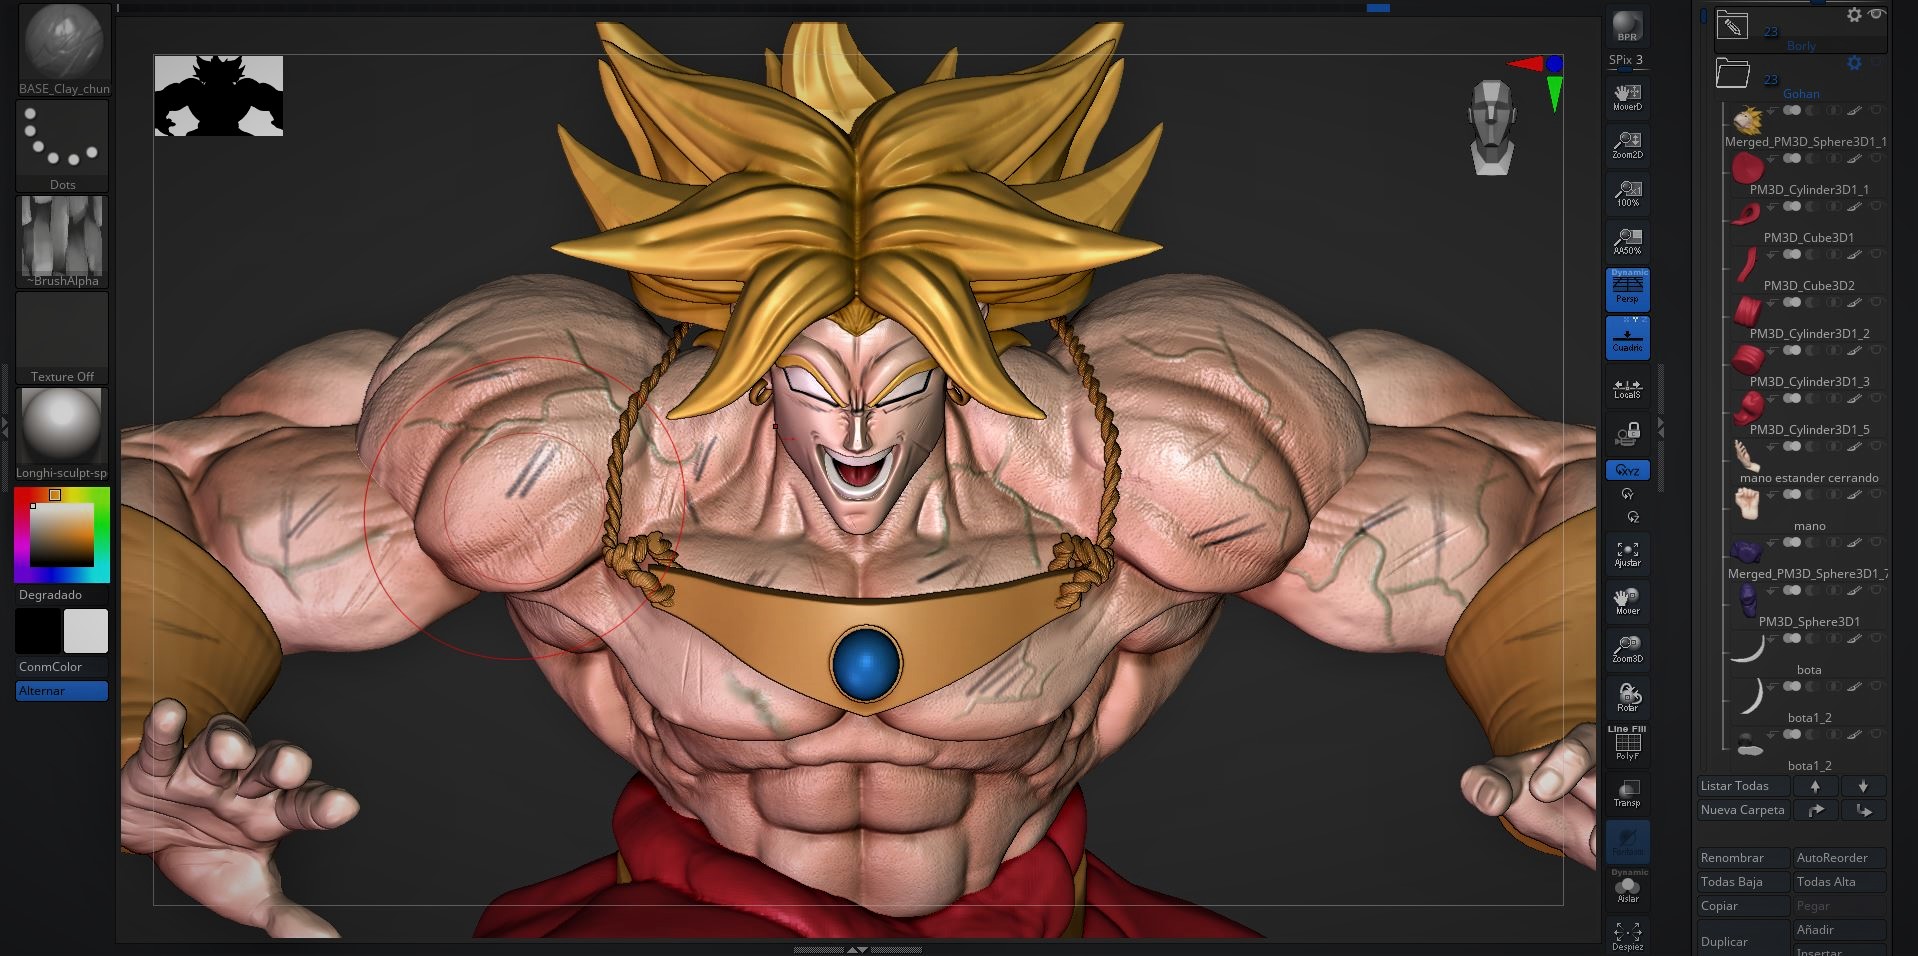Select the mano subtool thumbnail
1918x956 pixels.
tap(1748, 504)
